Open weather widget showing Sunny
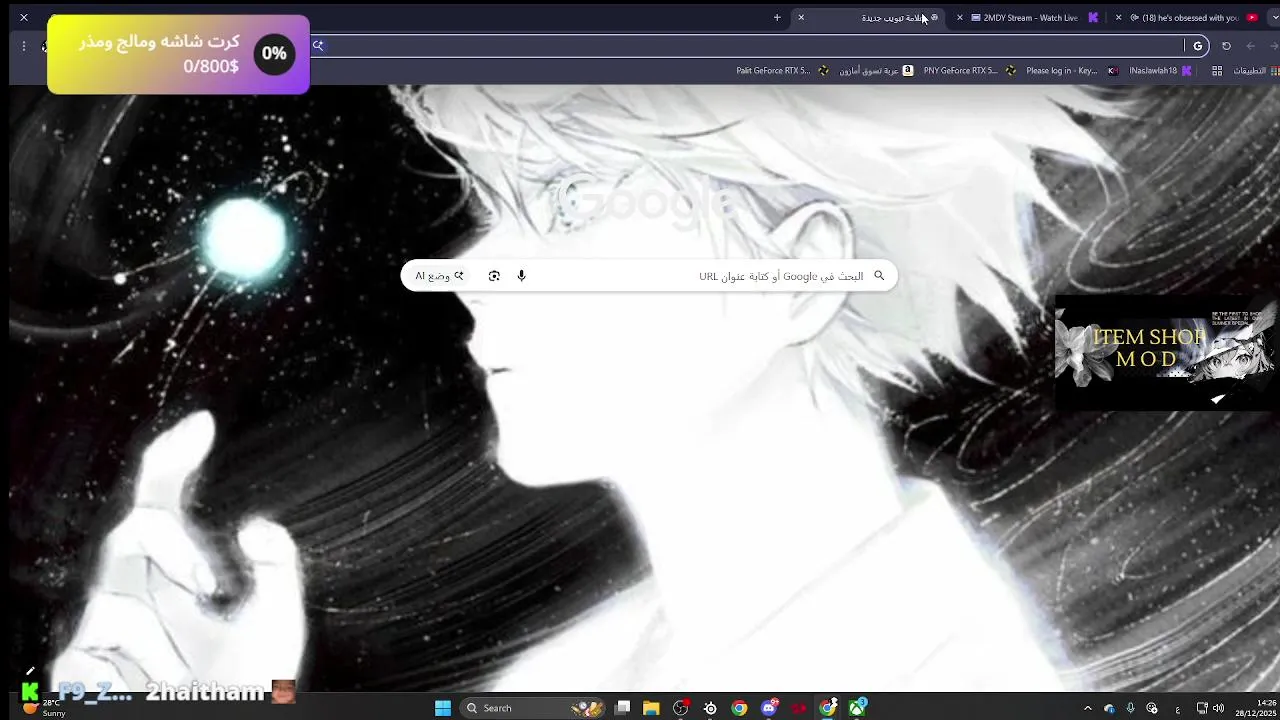This screenshot has width=1280, height=720. [x=45, y=708]
